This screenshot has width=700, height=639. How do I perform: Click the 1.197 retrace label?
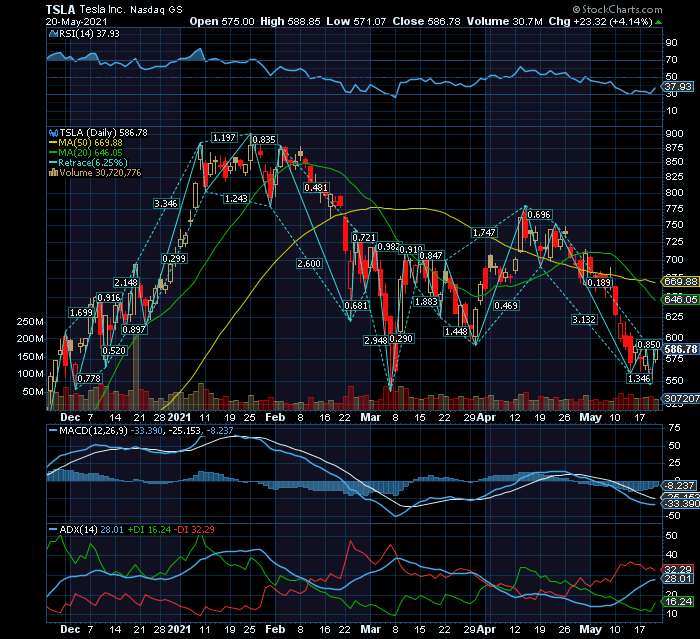tap(224, 138)
